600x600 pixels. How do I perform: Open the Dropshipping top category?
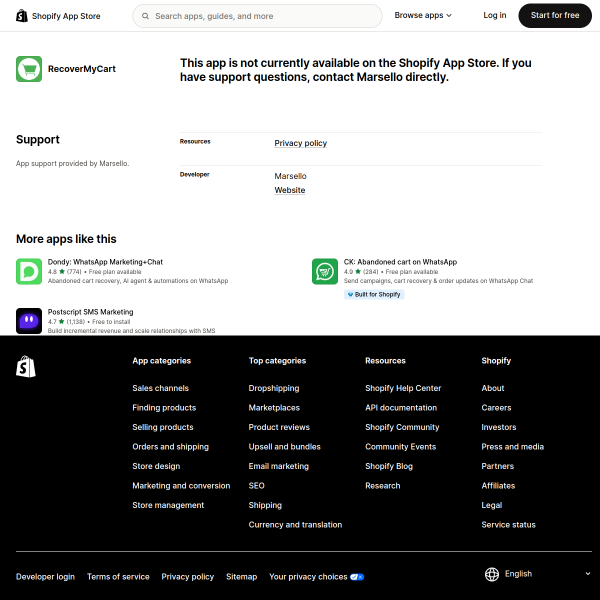point(274,388)
